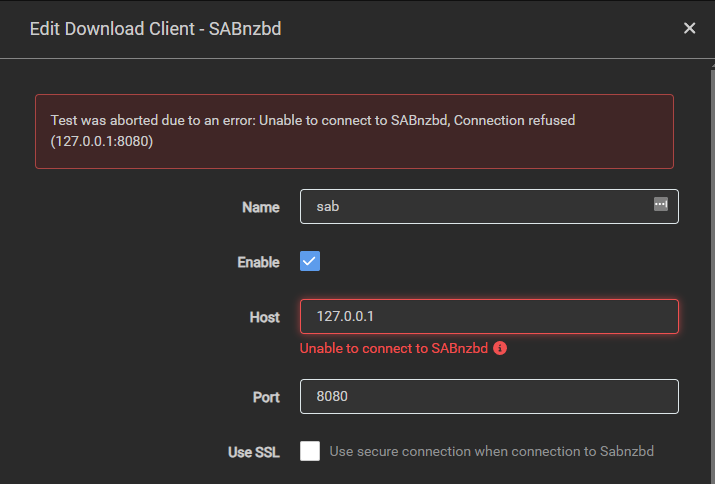This screenshot has height=484, width=715.
Task: Click the red info icon under Host
Action: coord(500,348)
